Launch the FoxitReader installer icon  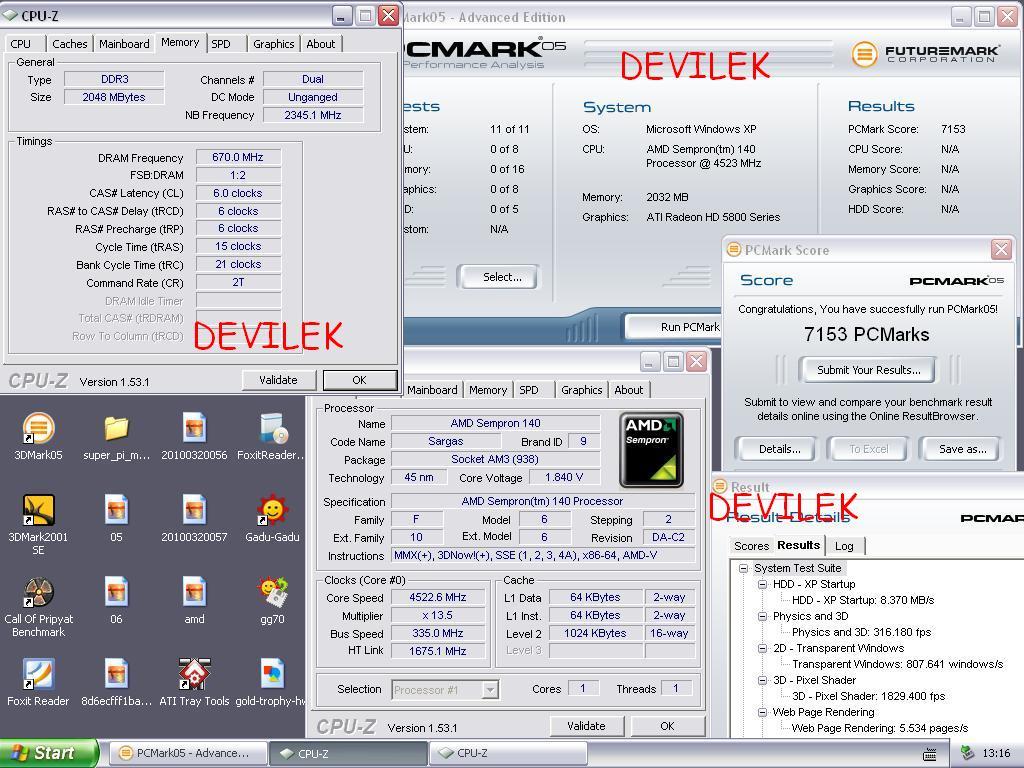(x=272, y=436)
